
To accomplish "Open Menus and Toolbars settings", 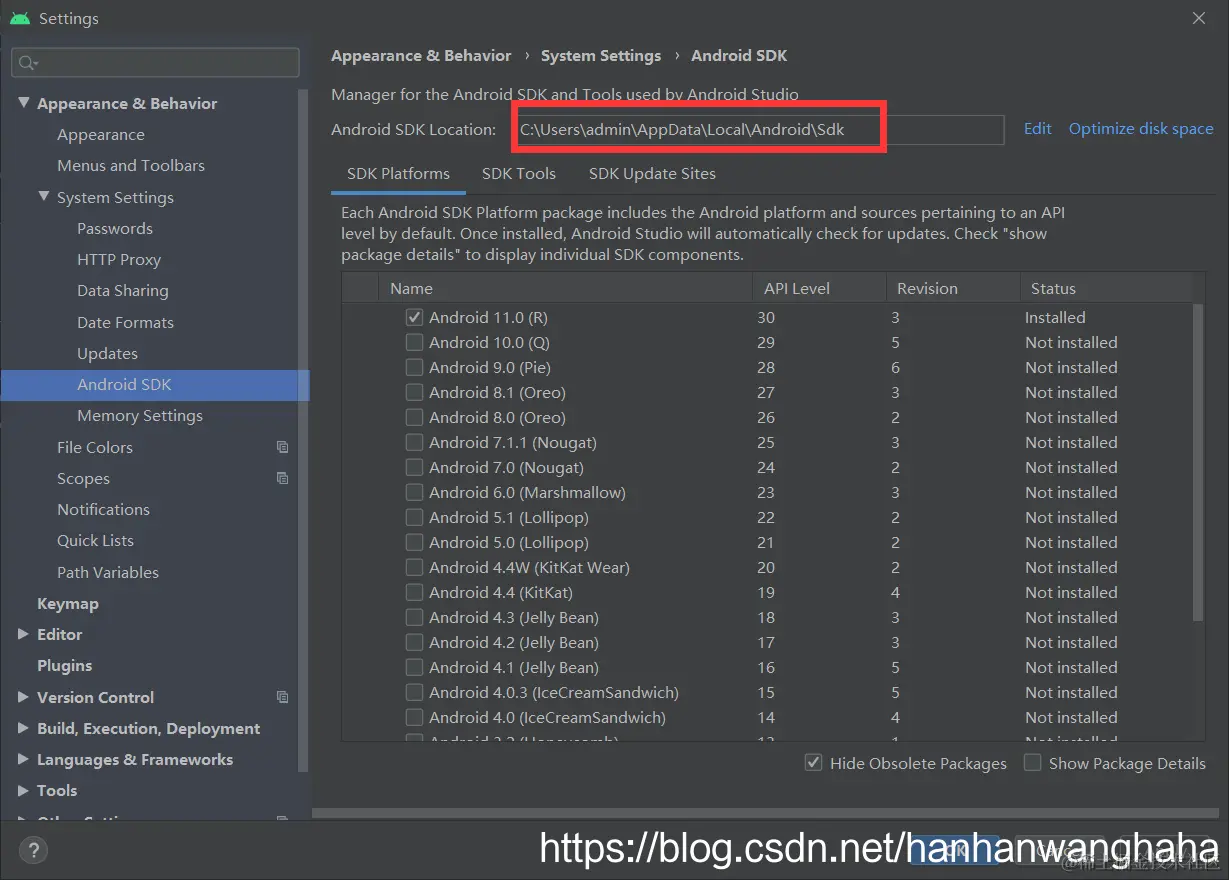I will tap(131, 165).
